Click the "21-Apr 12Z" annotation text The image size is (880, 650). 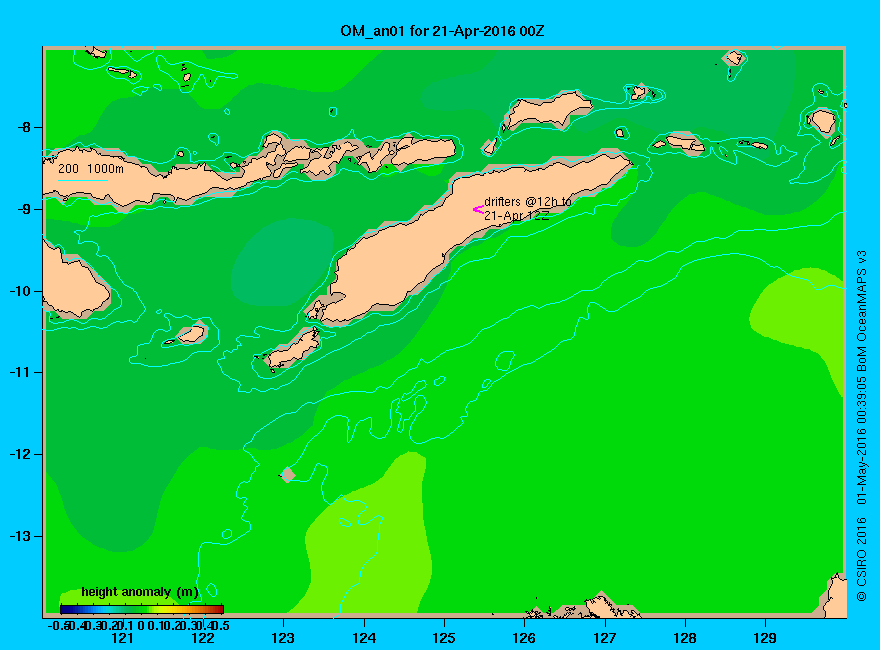[516, 216]
